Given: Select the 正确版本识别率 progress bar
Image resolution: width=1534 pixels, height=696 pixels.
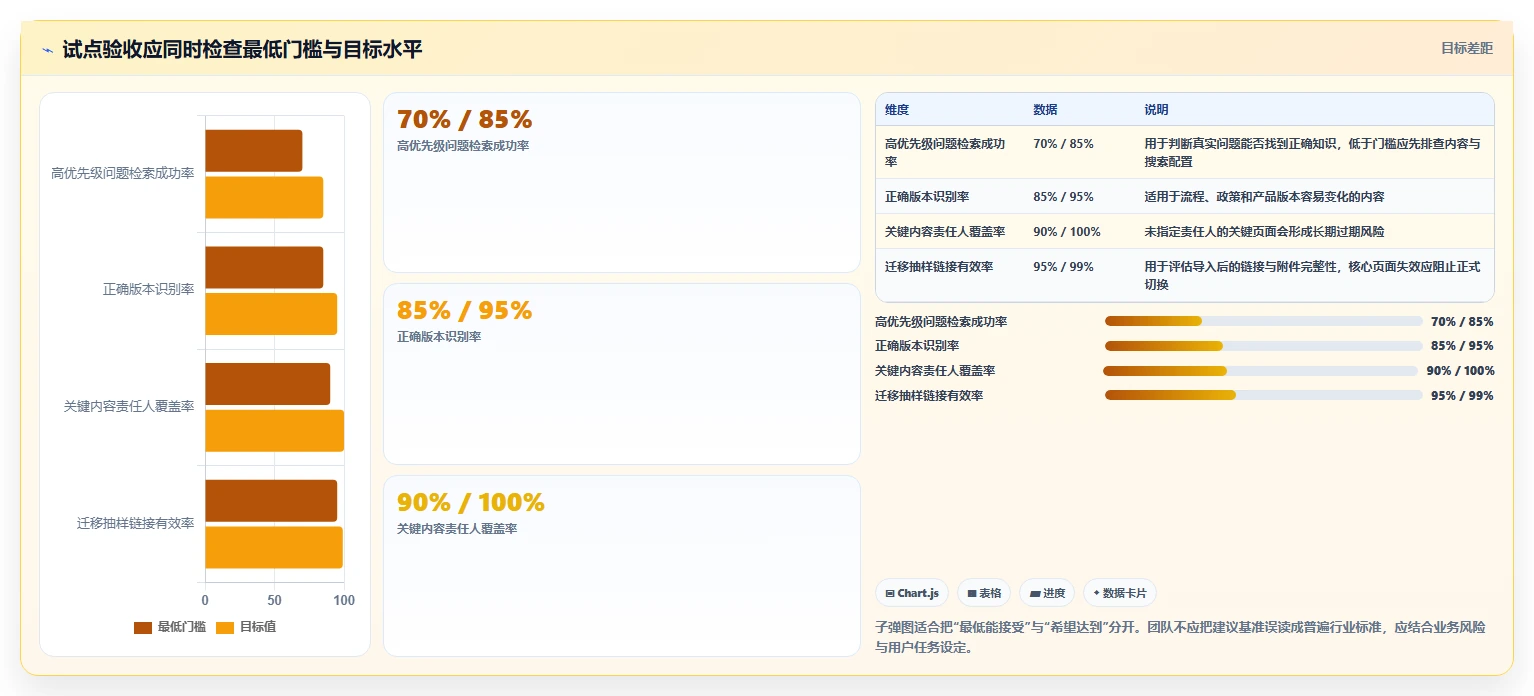Looking at the screenshot, I should tap(1263, 346).
